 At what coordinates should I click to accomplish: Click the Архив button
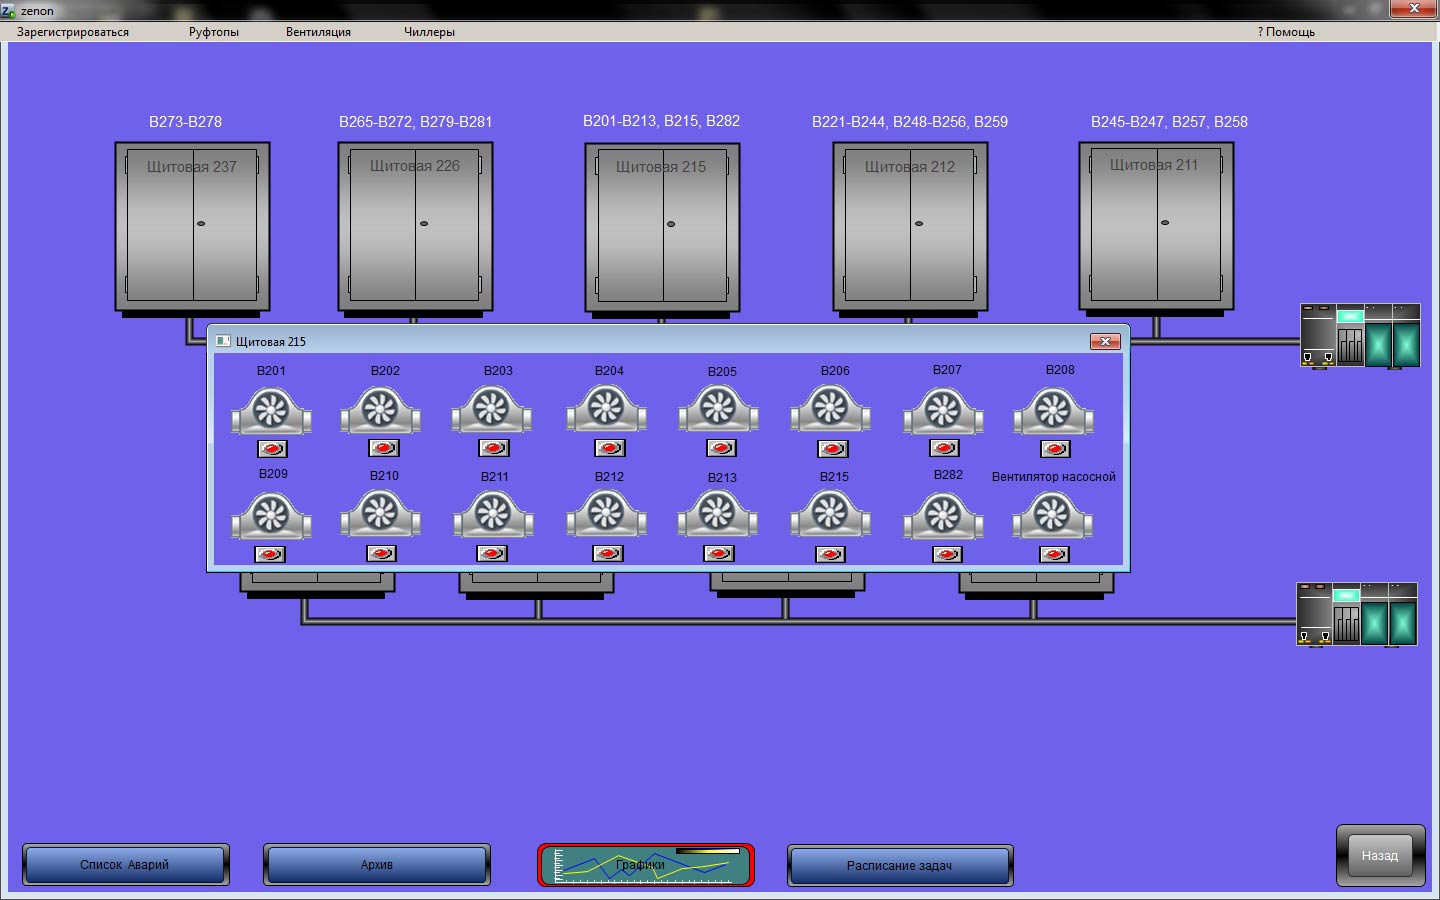377,865
